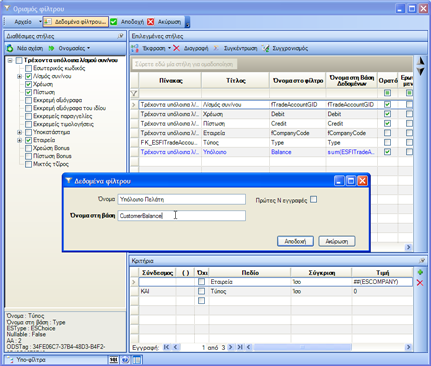
Task: Click the red Ακύρωση toolbar icon
Action: [x=151, y=22]
